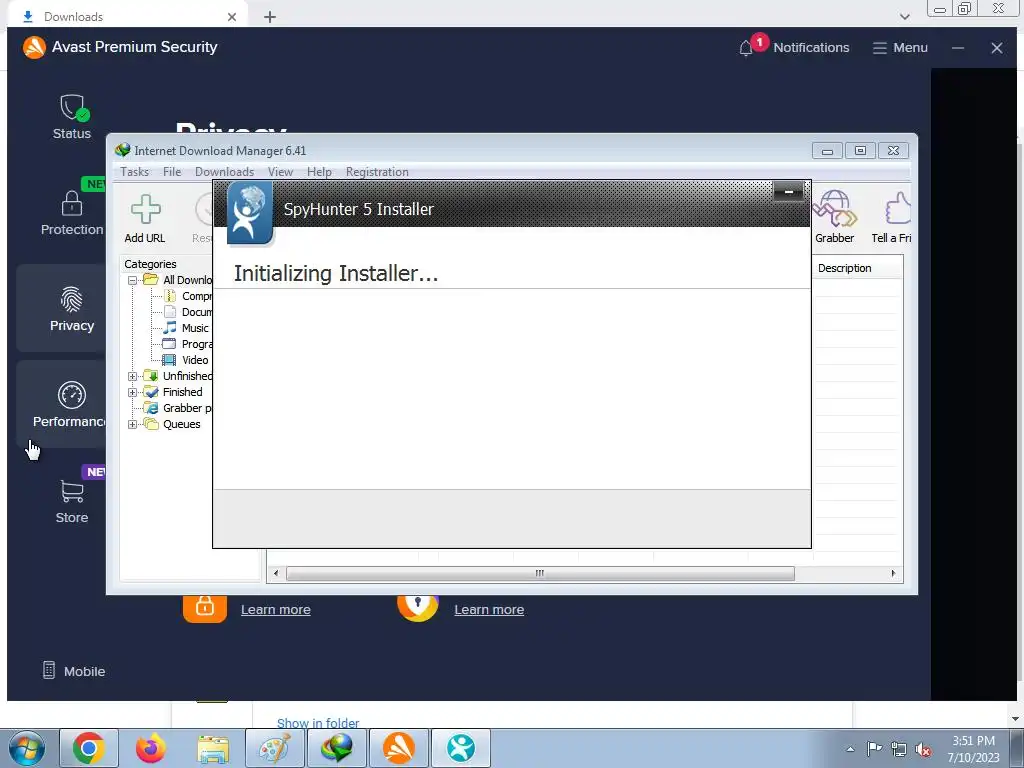Select Documents category in IDM tree
The height and width of the screenshot is (768, 1024).
tap(187, 312)
